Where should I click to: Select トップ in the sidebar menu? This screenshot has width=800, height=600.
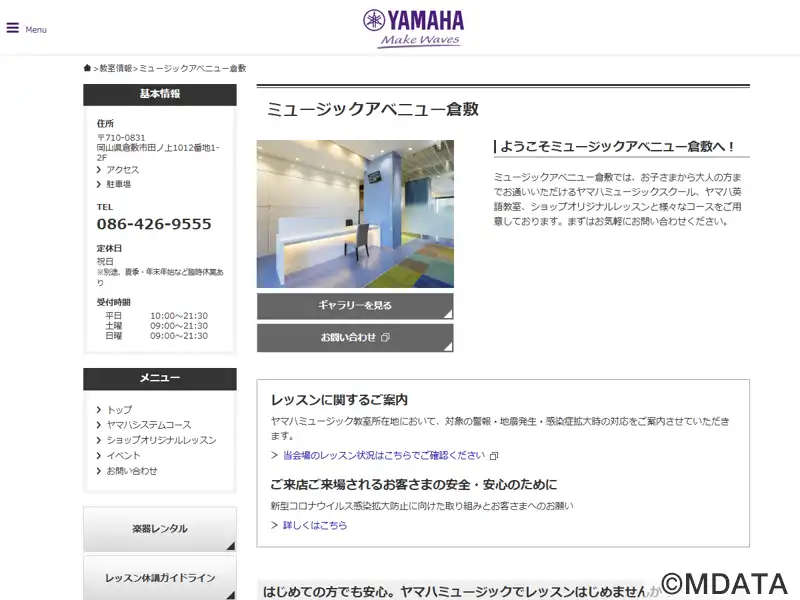point(119,410)
